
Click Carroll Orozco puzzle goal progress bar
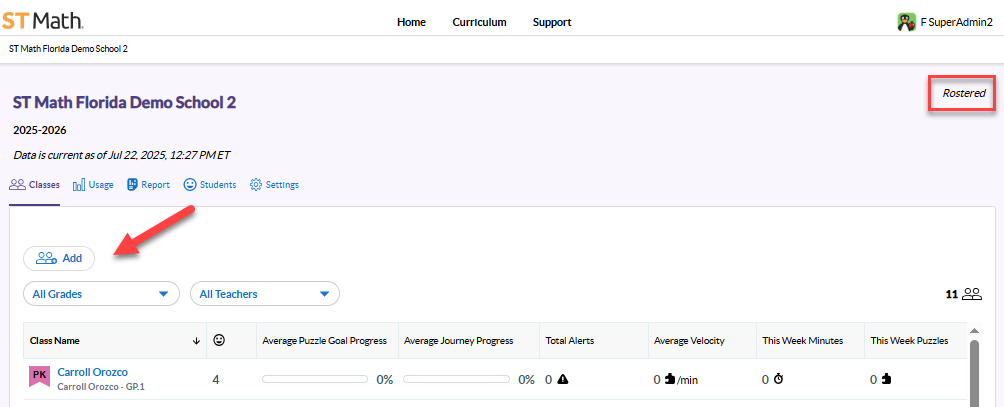[x=314, y=379]
